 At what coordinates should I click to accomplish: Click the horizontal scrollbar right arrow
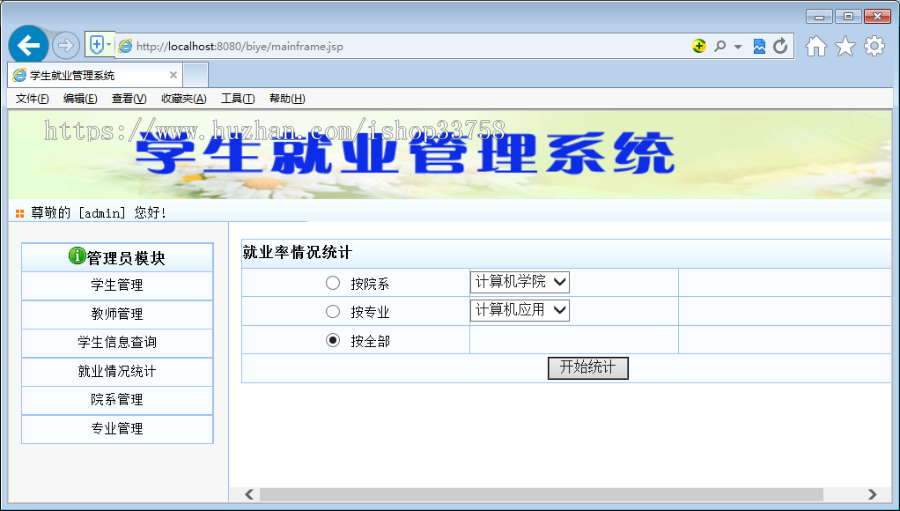point(872,494)
